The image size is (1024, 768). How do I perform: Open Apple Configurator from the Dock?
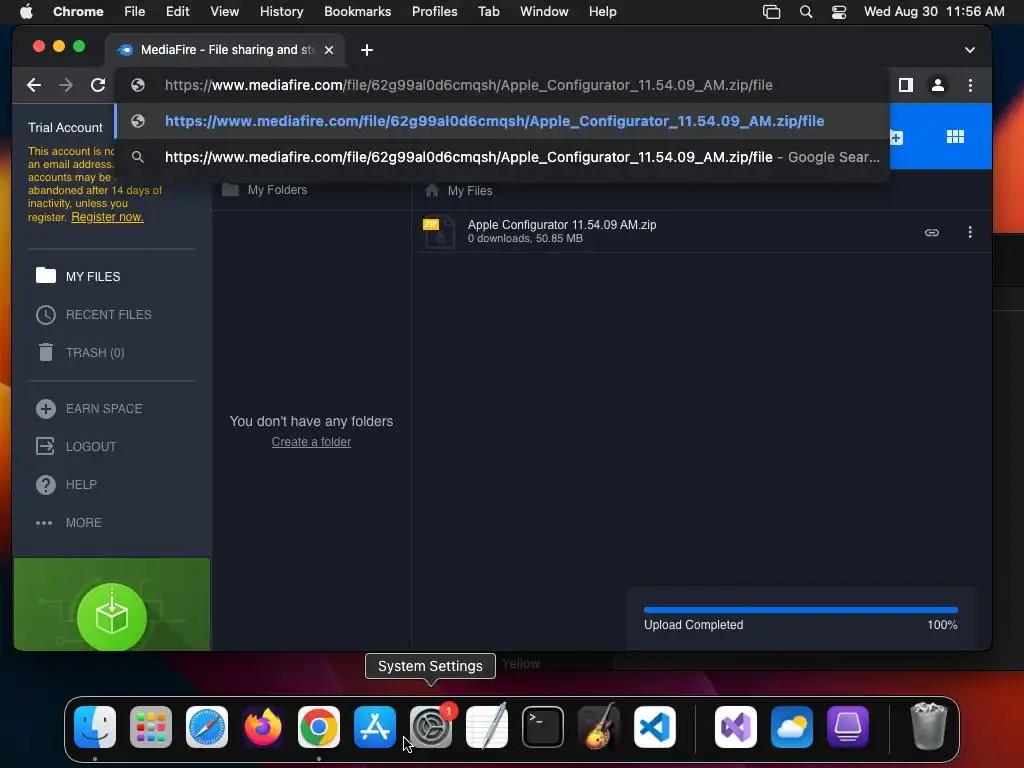(848, 727)
